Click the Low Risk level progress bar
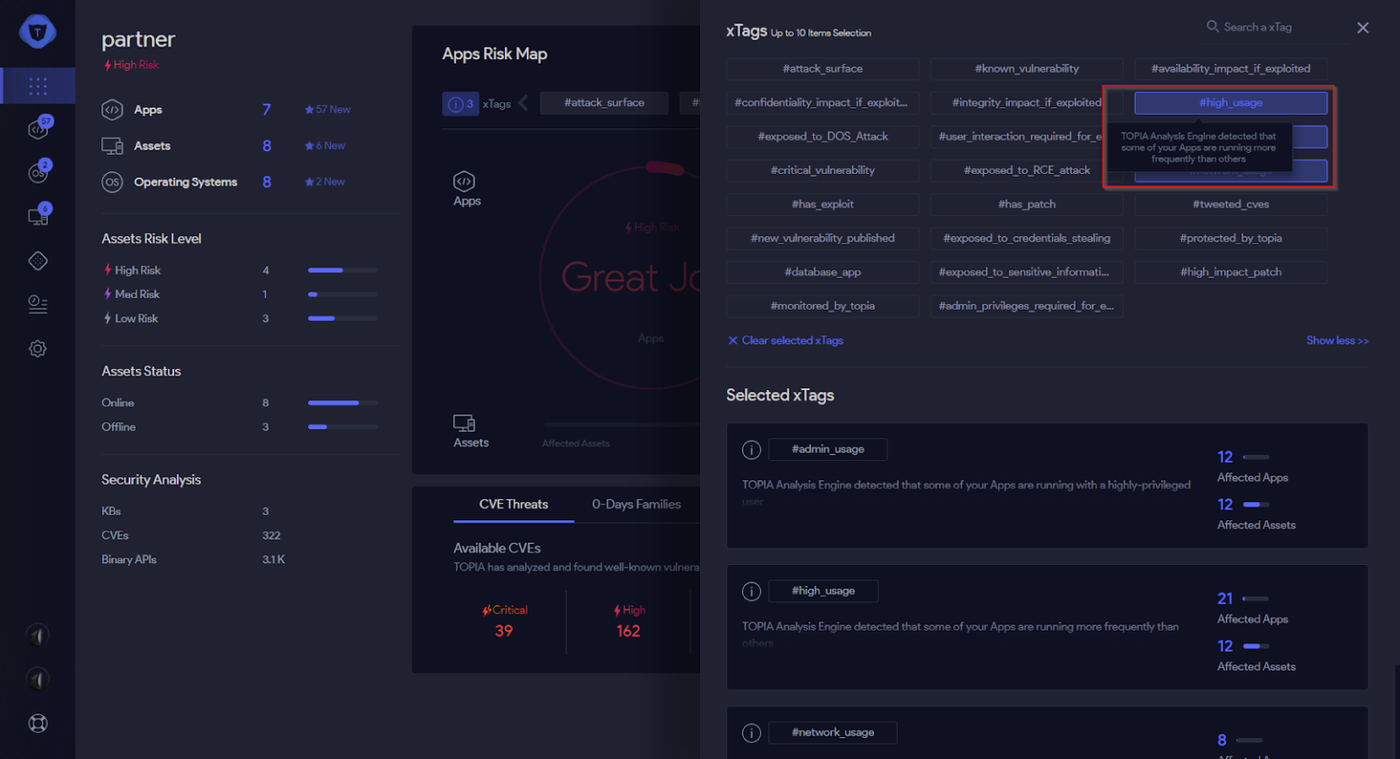1400x759 pixels. pos(343,319)
